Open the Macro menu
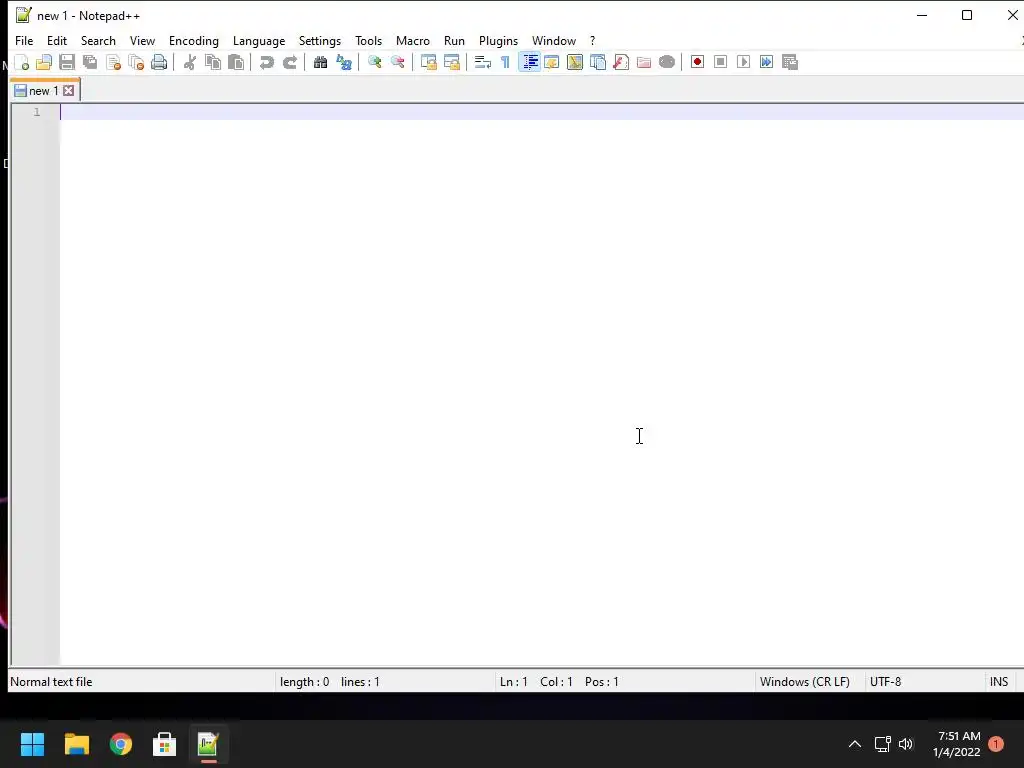This screenshot has height=768, width=1024. [x=413, y=40]
